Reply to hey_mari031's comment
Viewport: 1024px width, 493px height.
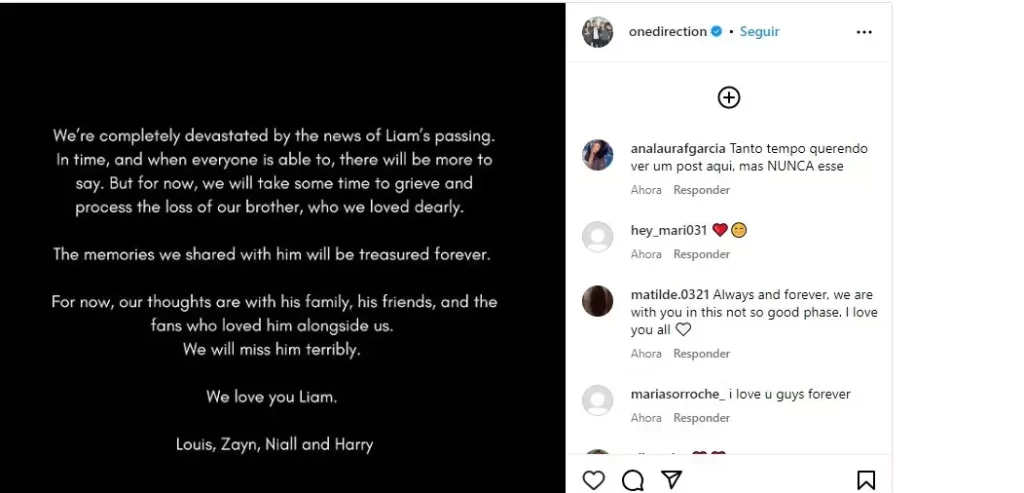click(701, 254)
